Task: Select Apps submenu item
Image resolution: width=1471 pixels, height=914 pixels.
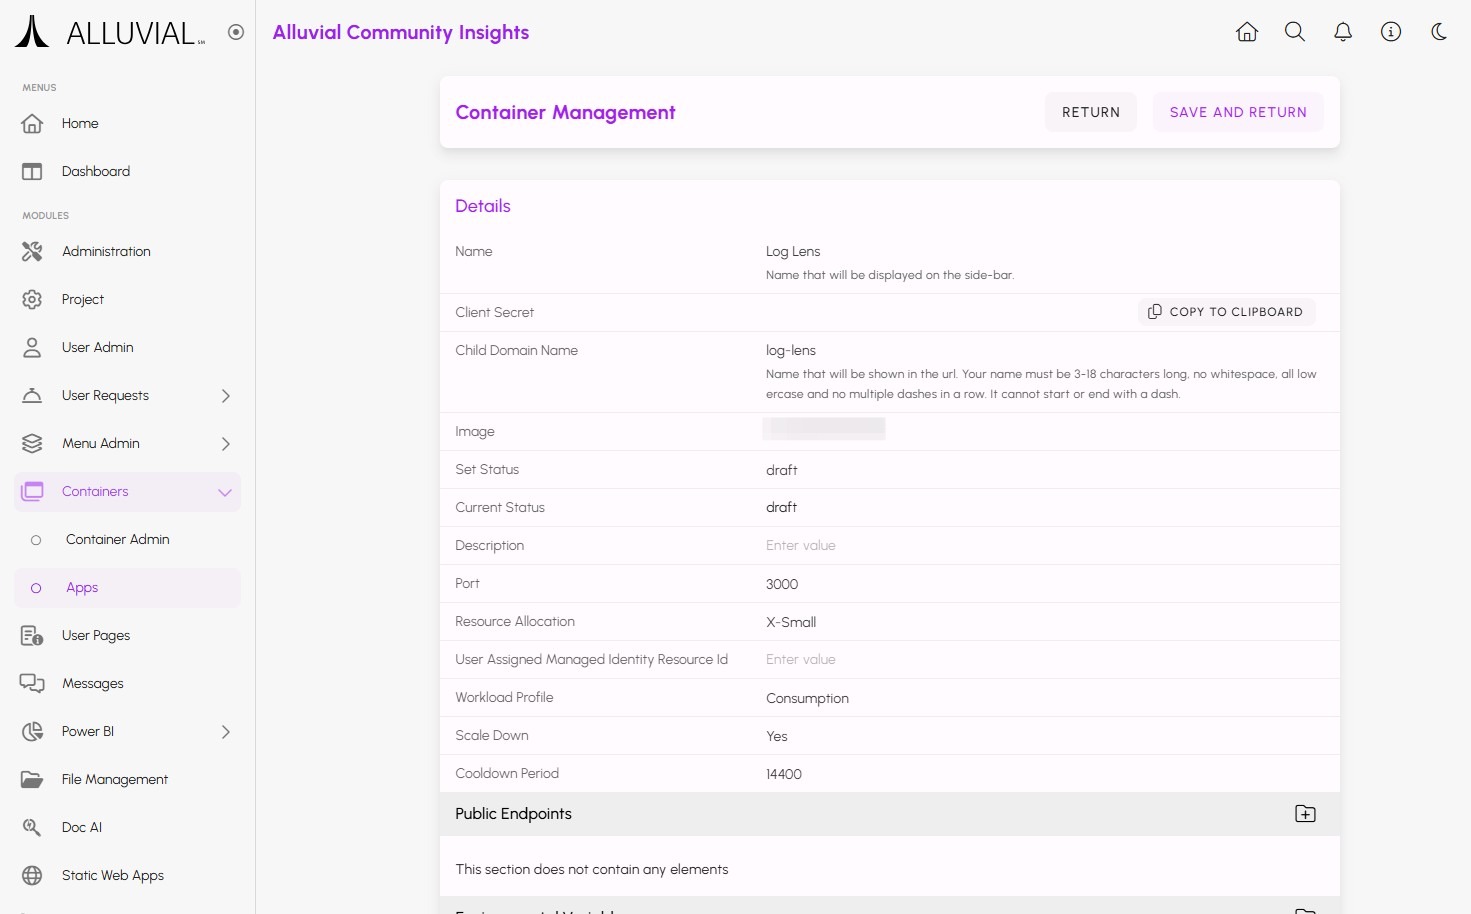Action: 128,588
